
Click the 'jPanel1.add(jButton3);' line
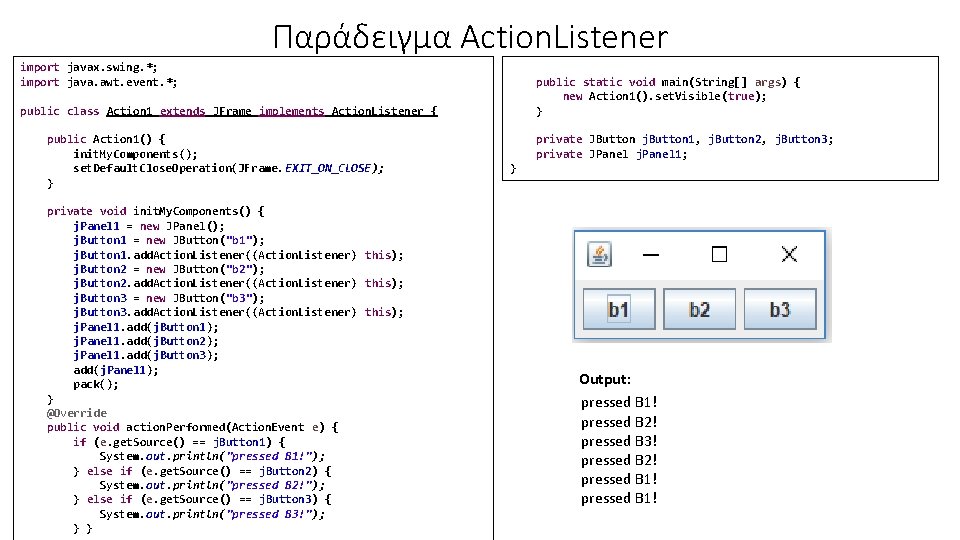tap(146, 355)
